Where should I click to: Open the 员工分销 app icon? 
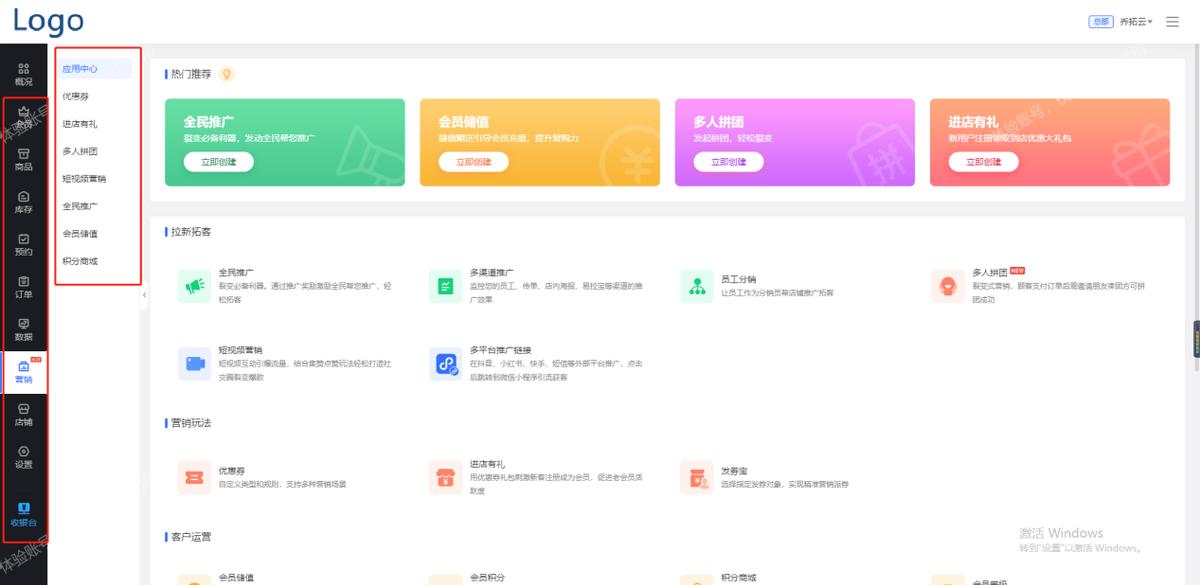(x=697, y=286)
